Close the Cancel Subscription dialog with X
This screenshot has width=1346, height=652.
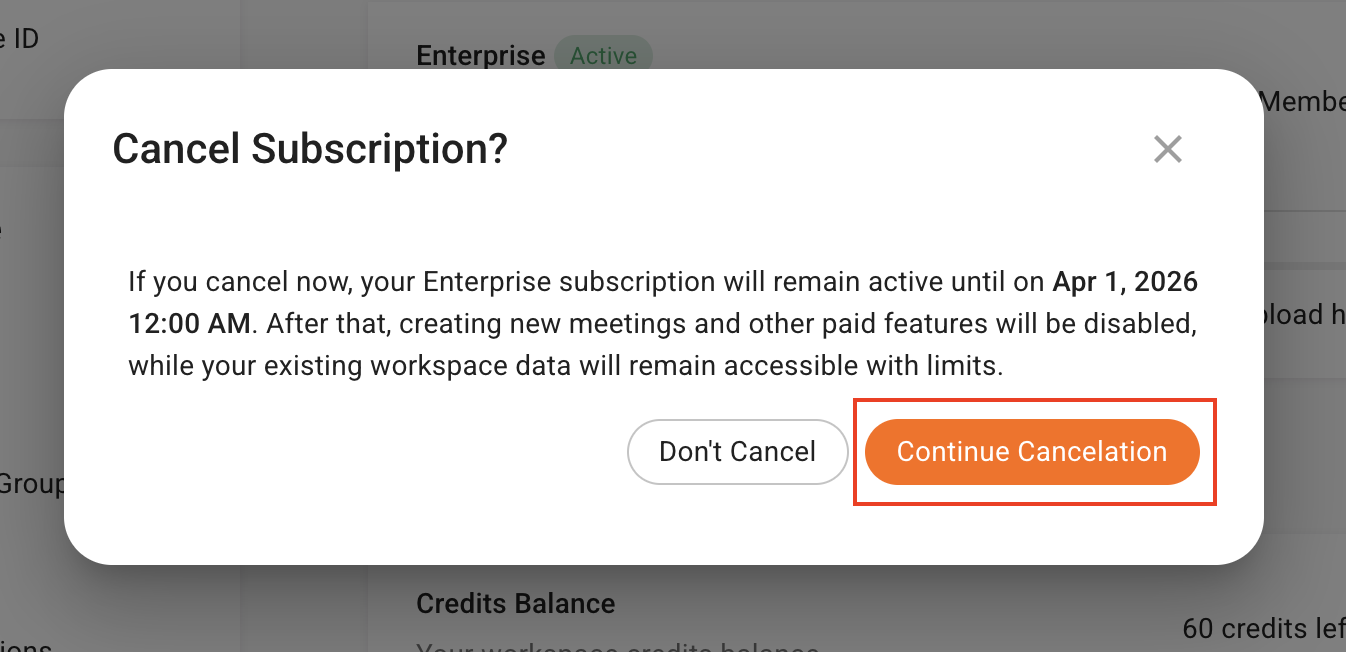[x=1167, y=150]
